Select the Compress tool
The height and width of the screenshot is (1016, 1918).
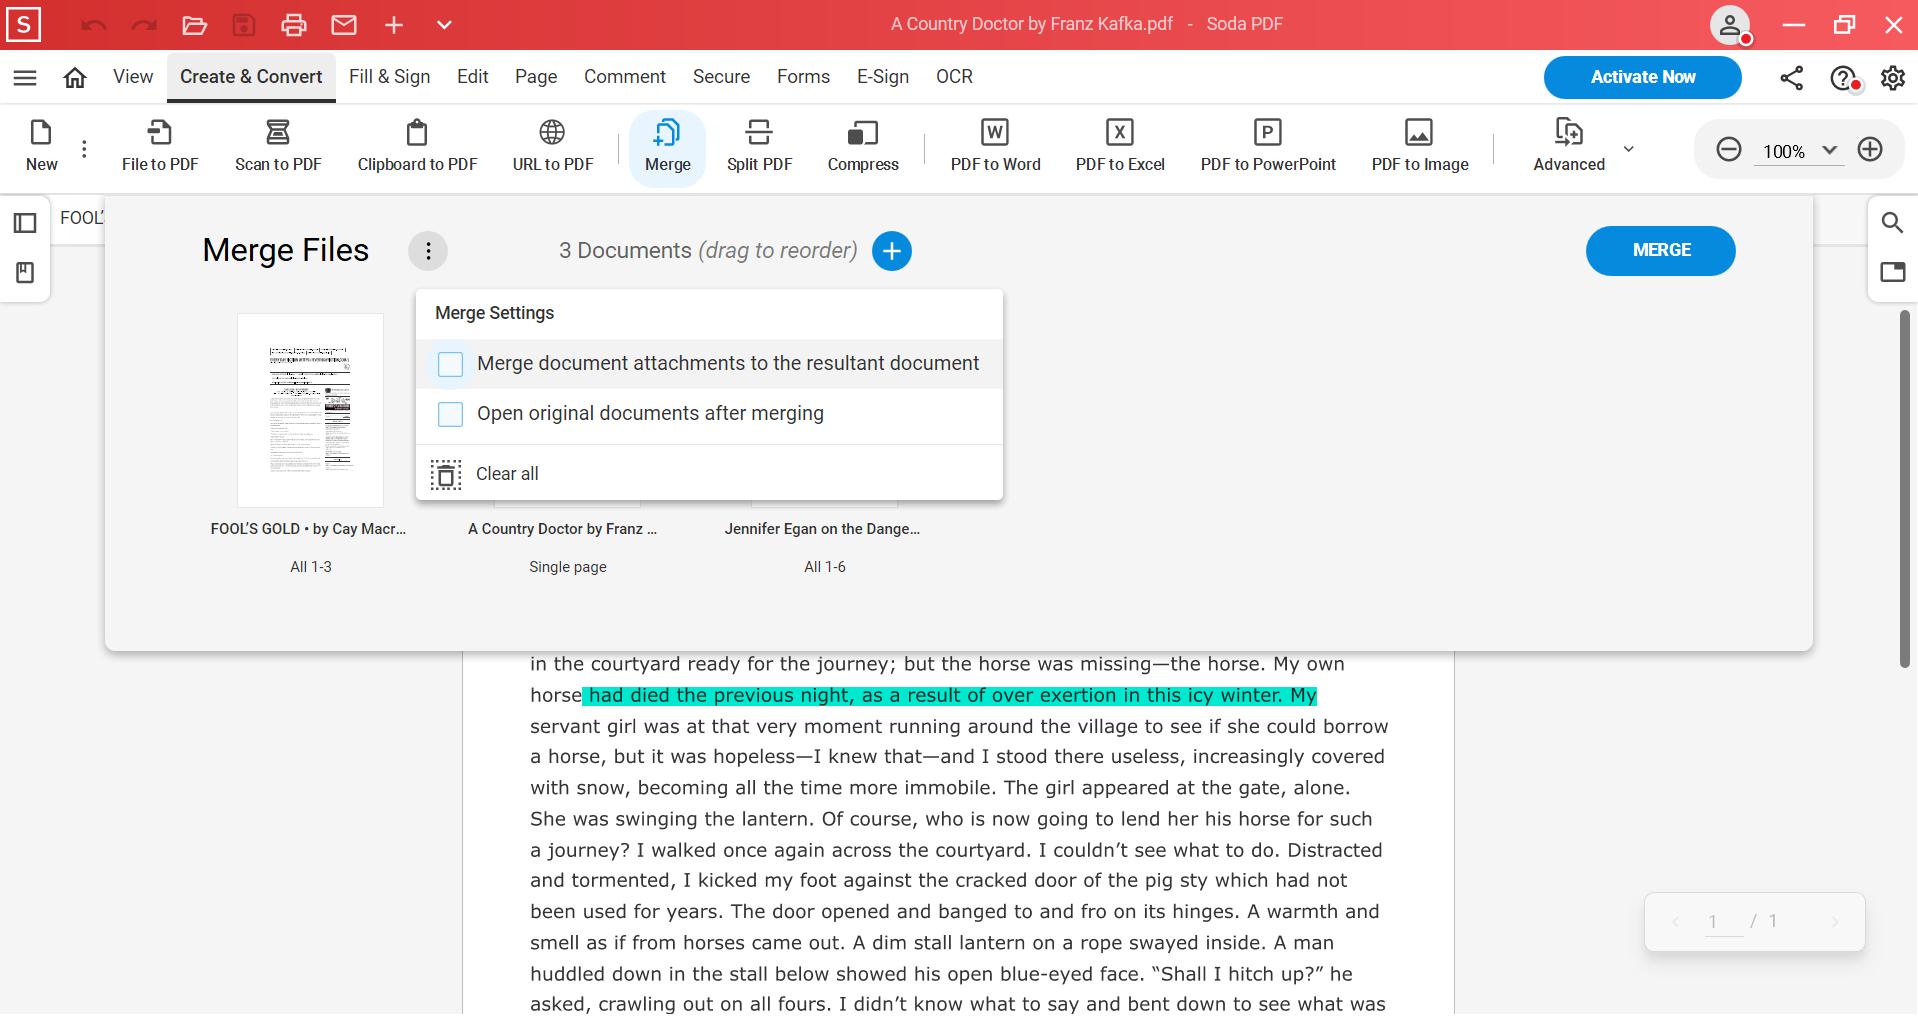[x=862, y=146]
